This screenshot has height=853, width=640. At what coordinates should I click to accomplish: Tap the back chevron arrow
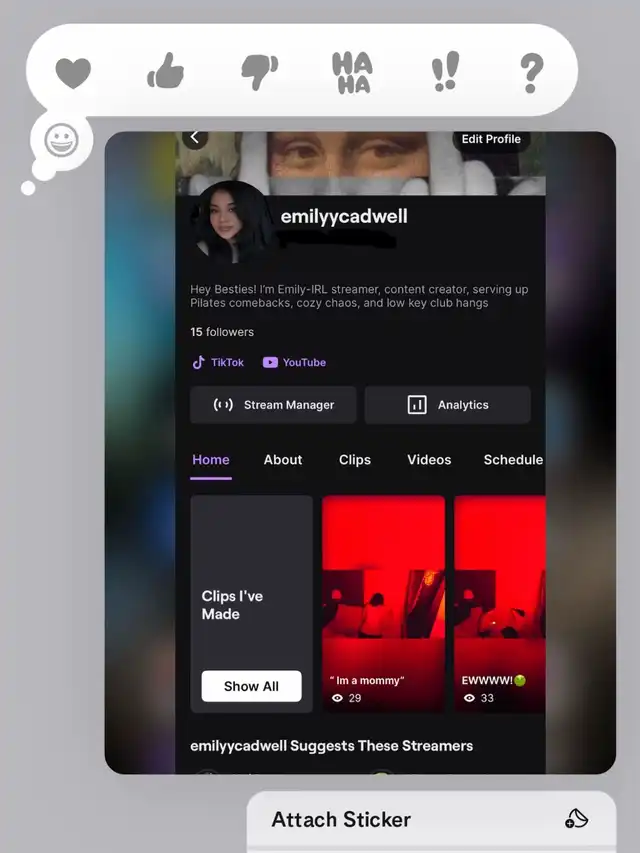[195, 138]
